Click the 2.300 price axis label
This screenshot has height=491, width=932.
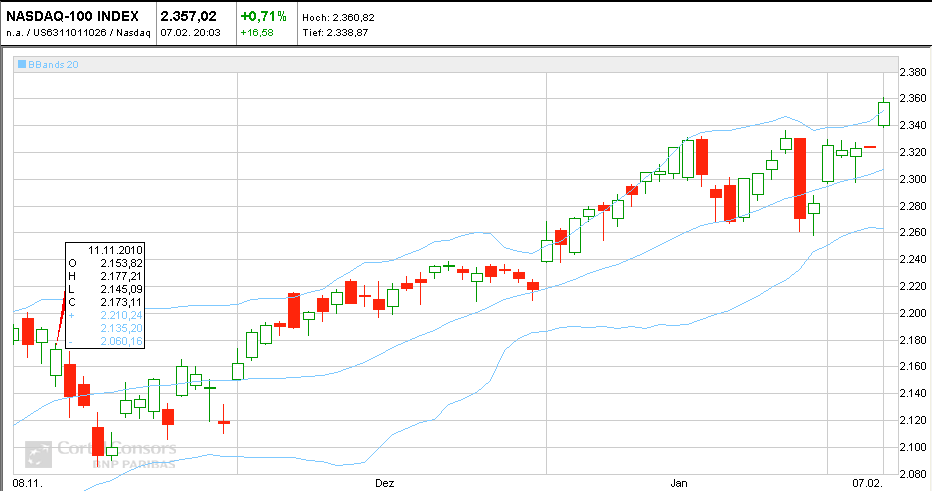tap(913, 179)
